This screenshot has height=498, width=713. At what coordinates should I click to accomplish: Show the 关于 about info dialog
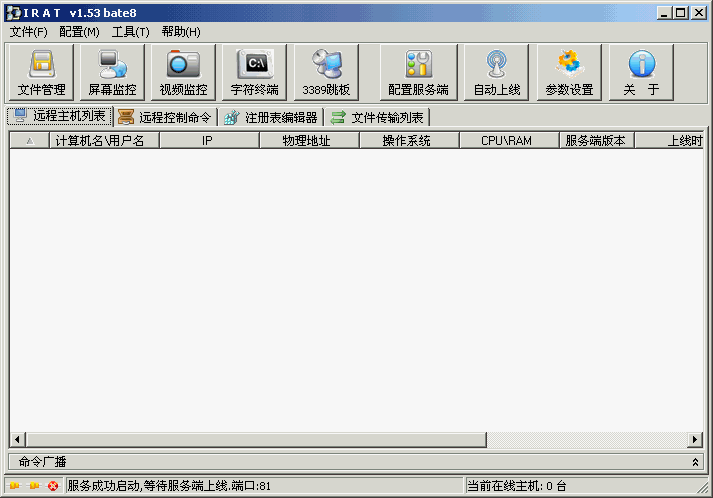pyautogui.click(x=641, y=73)
